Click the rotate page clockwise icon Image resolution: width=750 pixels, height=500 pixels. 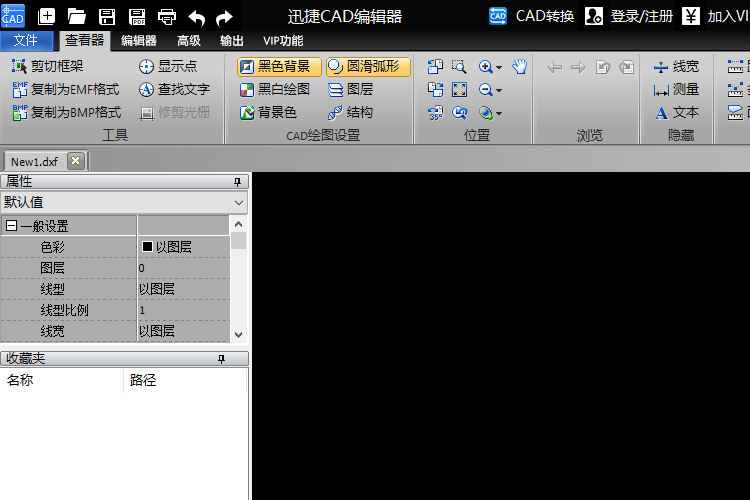click(x=435, y=89)
